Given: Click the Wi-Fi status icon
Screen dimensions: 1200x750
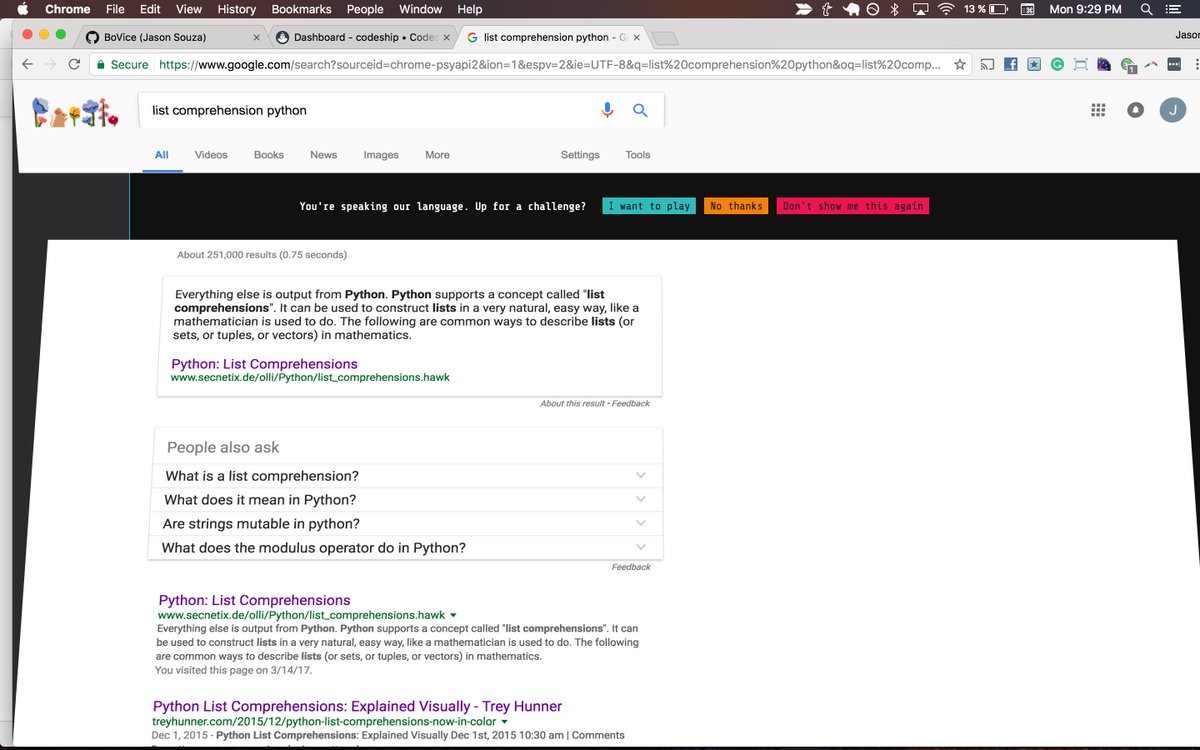Looking at the screenshot, I should click(945, 9).
